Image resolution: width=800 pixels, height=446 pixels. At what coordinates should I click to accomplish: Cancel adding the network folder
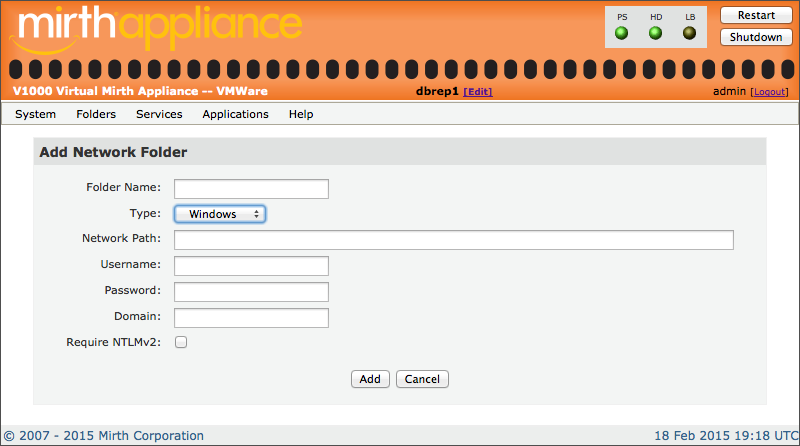[422, 379]
